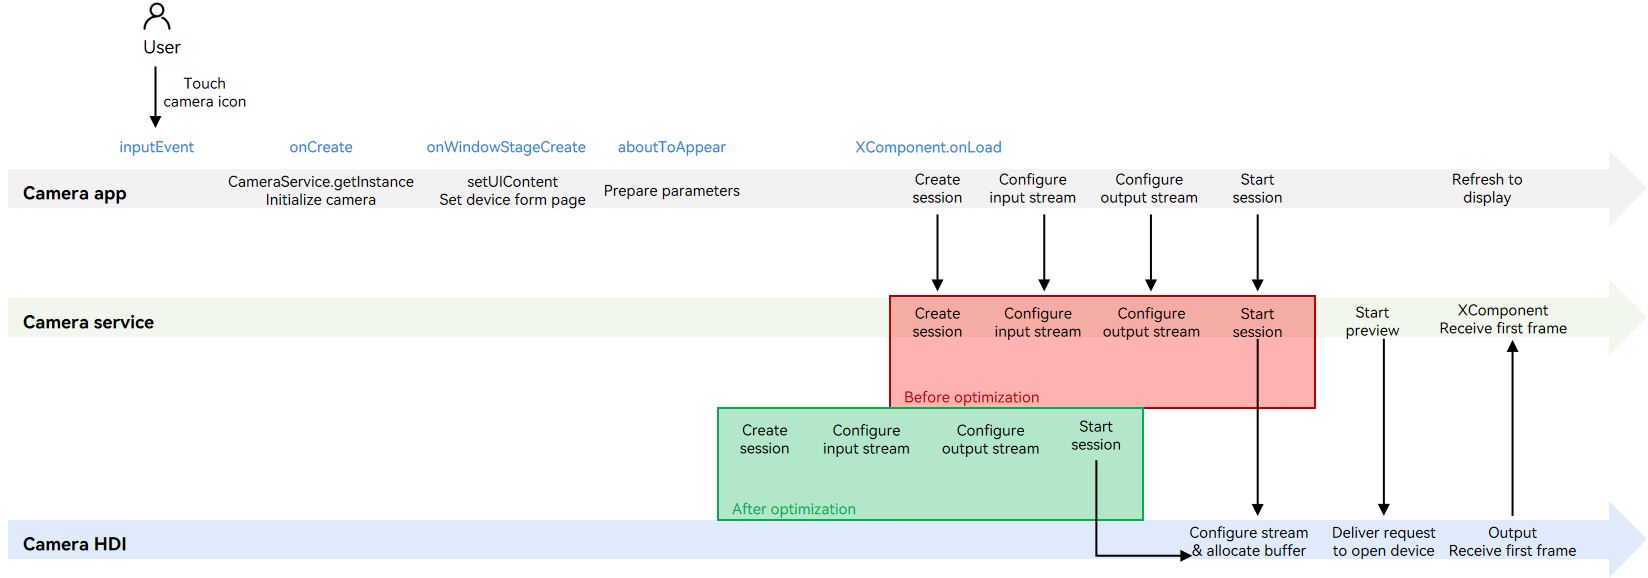Click the Camera HDI lane title
This screenshot has width=1648, height=578.
75,544
